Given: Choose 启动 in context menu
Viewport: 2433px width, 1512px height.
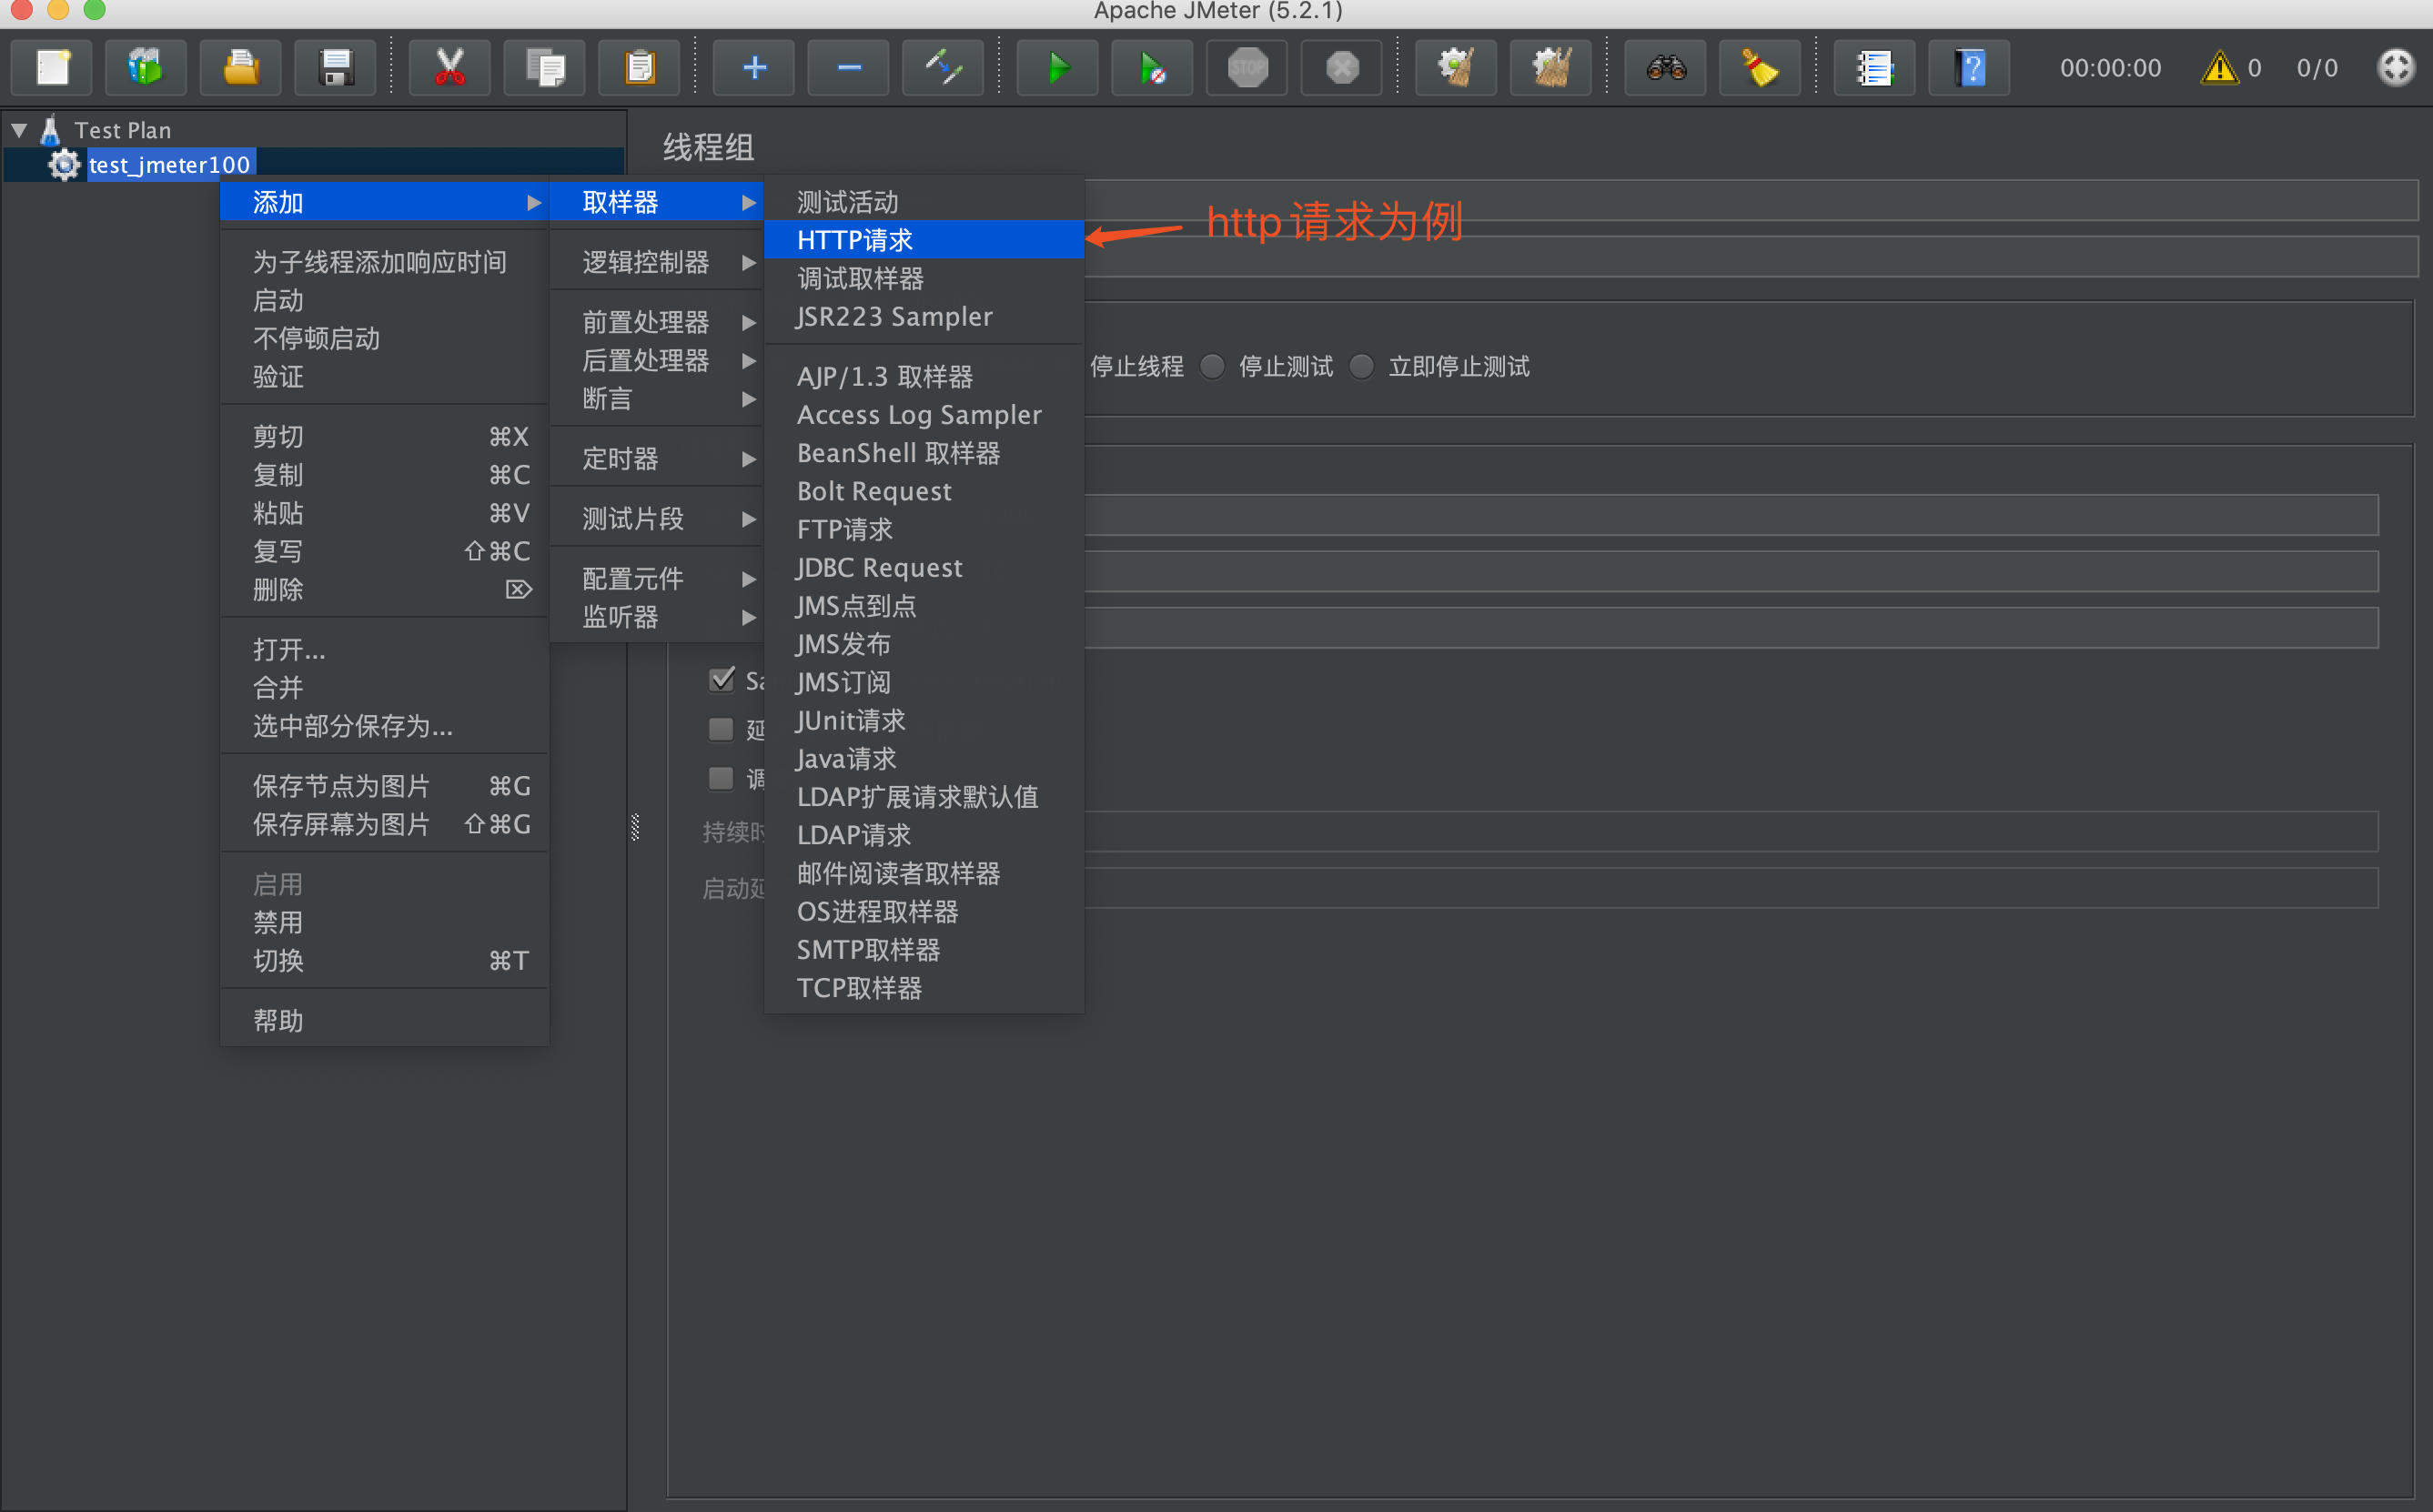Looking at the screenshot, I should (384, 300).
